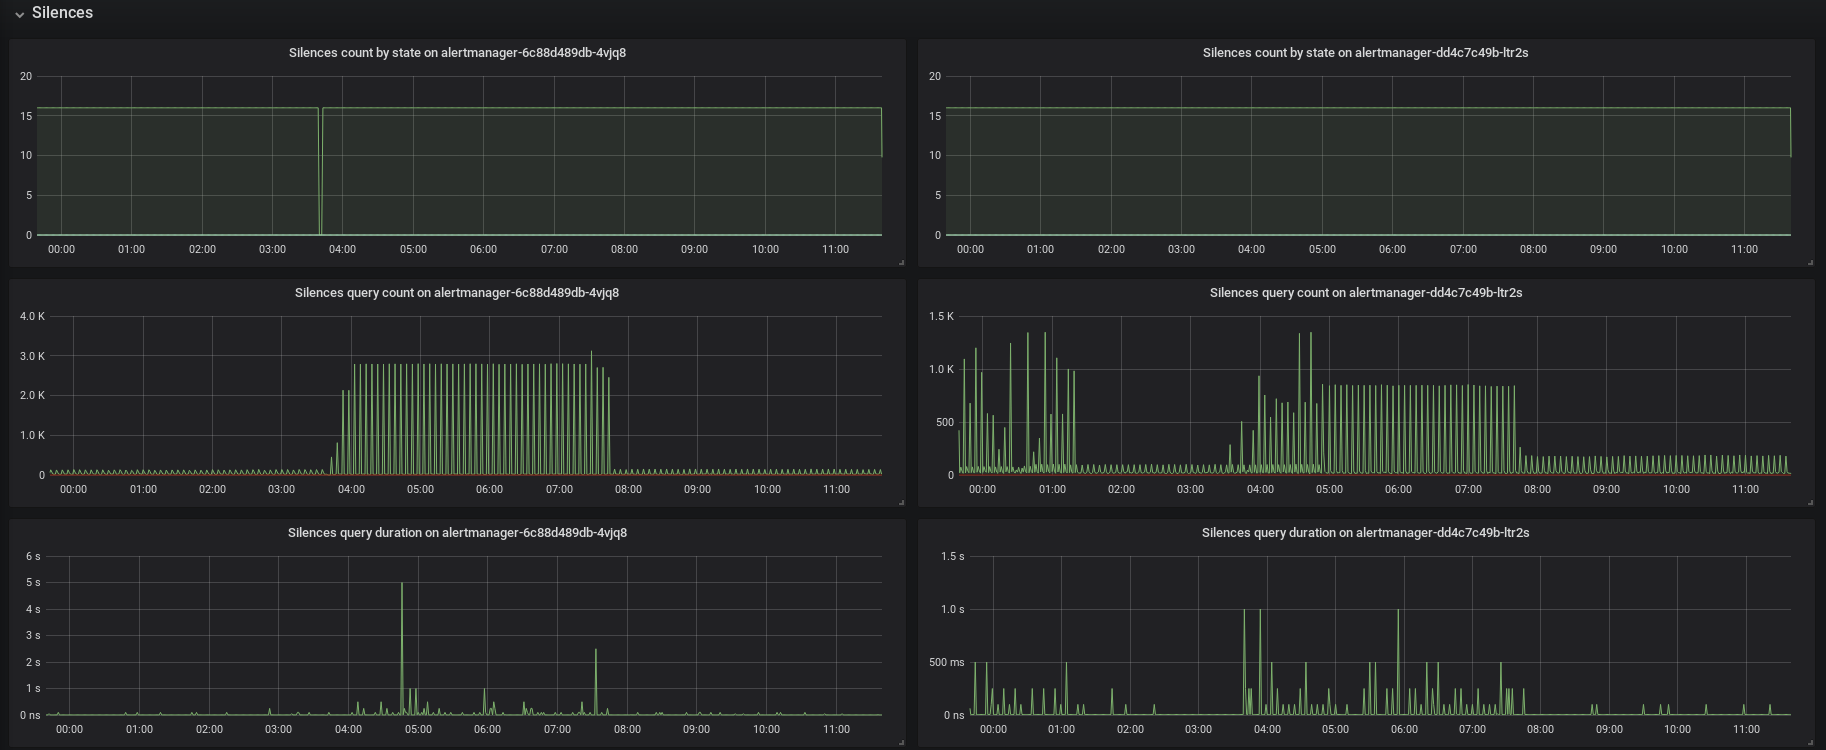Click resize handle of query duration 4vjq8 panel

pos(901,742)
